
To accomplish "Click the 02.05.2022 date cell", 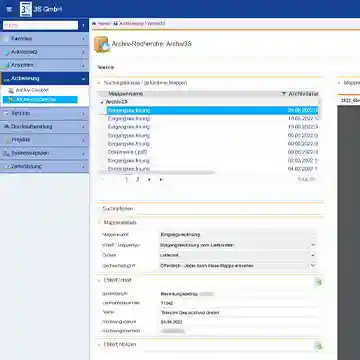I will [303, 161].
